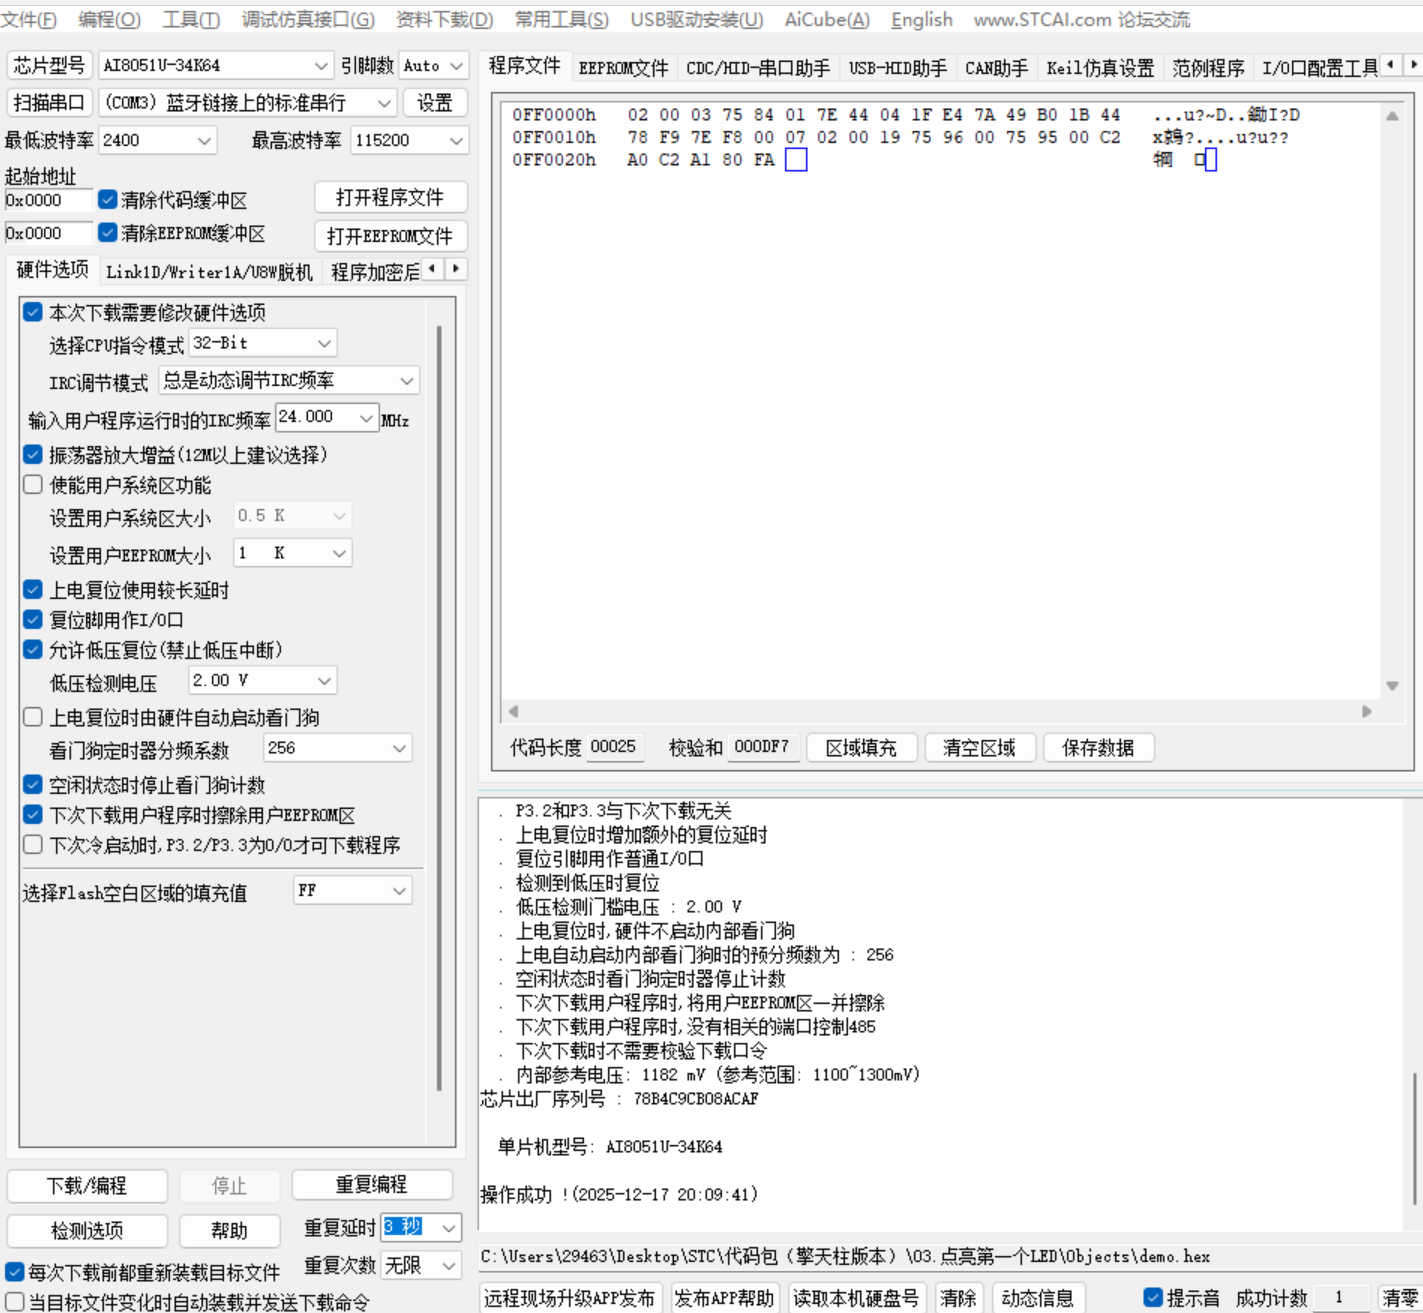
Task: Open 编程(O) menu
Action: (x=109, y=19)
